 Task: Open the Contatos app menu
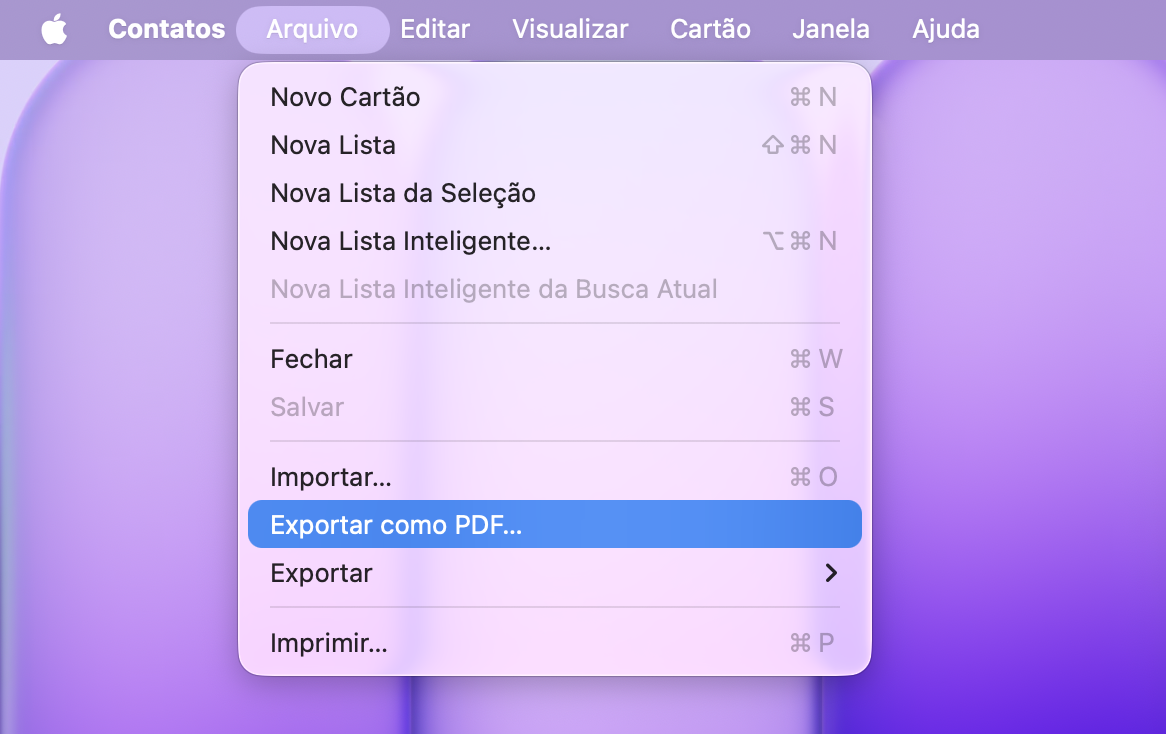pos(167,29)
